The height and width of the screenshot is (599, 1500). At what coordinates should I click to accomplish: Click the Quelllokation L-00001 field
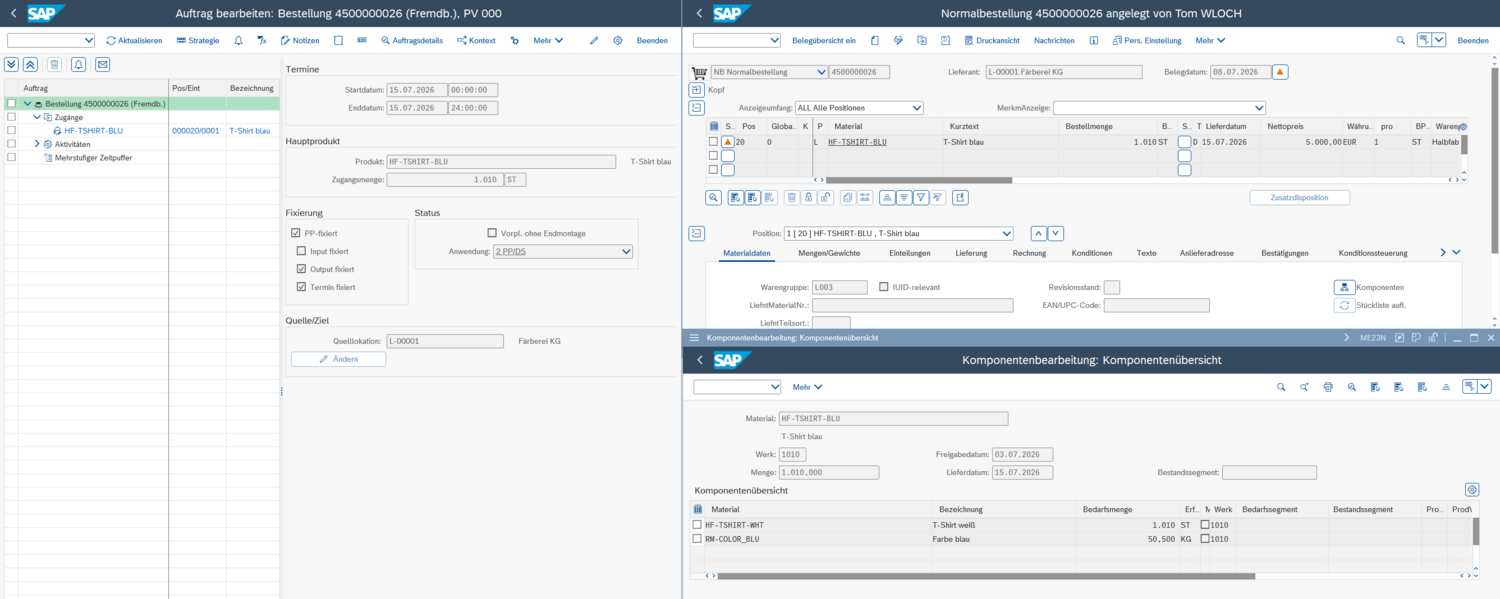click(445, 341)
